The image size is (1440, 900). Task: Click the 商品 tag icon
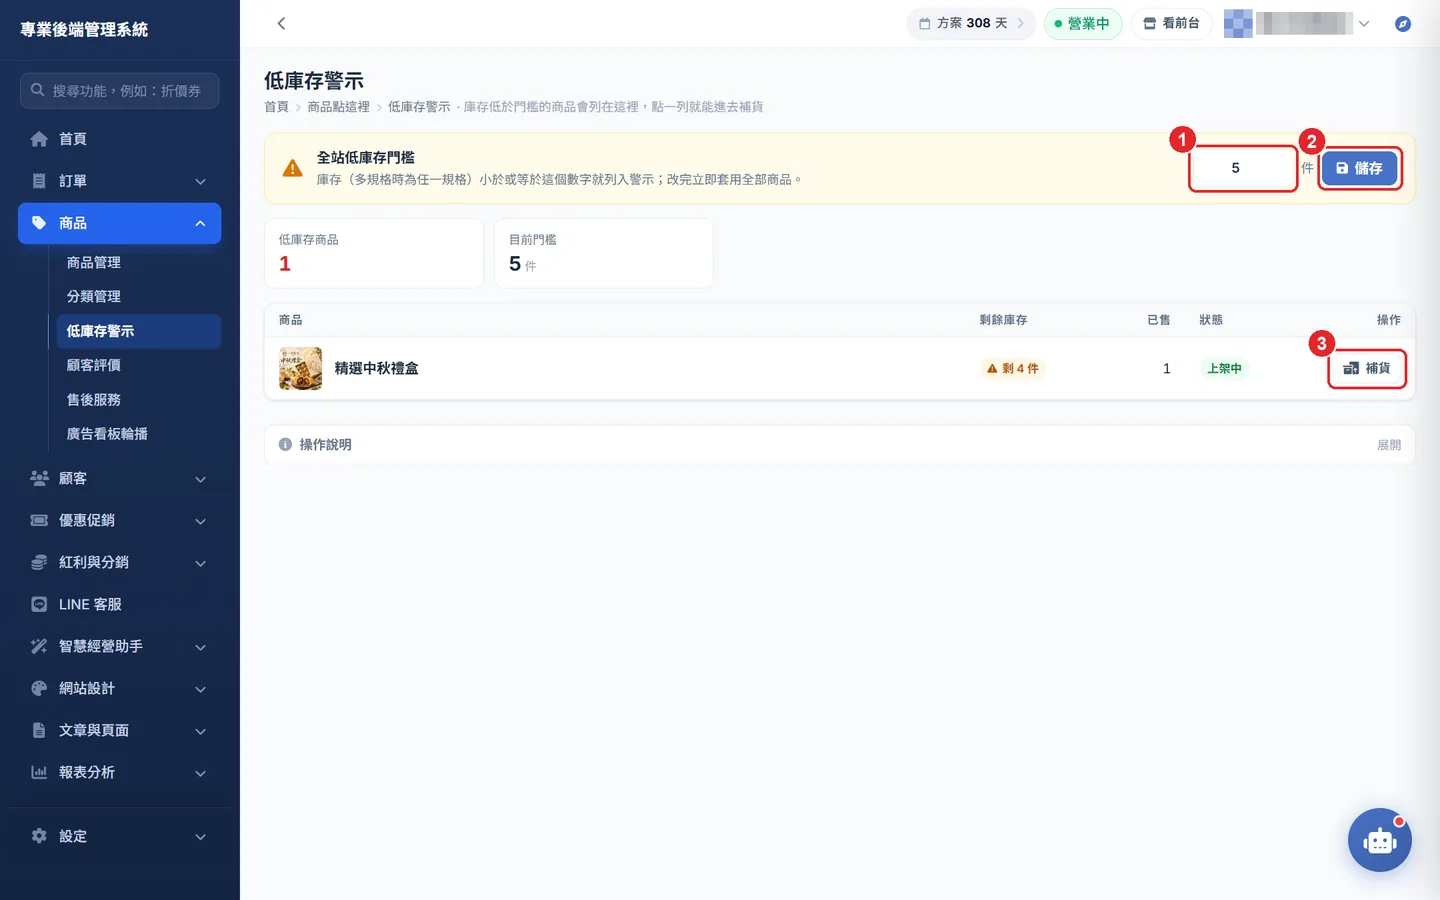[x=39, y=223]
